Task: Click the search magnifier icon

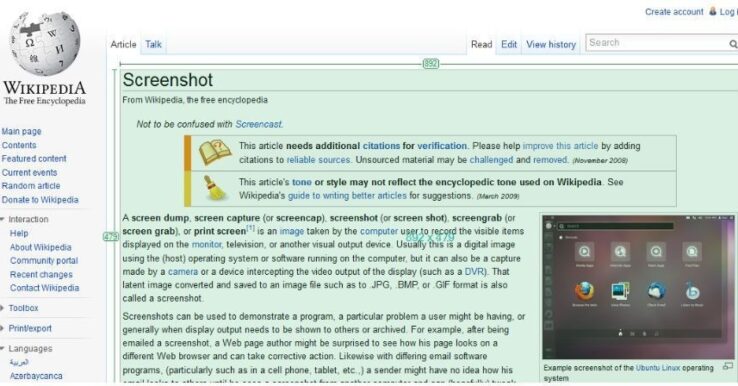Action: (733, 44)
